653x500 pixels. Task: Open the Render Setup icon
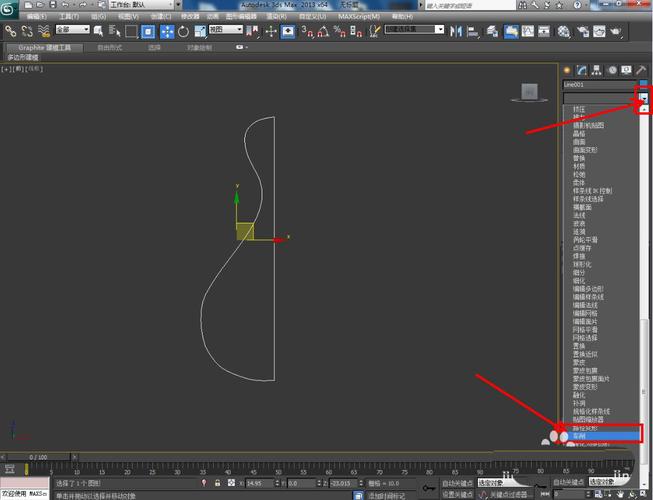tap(583, 32)
